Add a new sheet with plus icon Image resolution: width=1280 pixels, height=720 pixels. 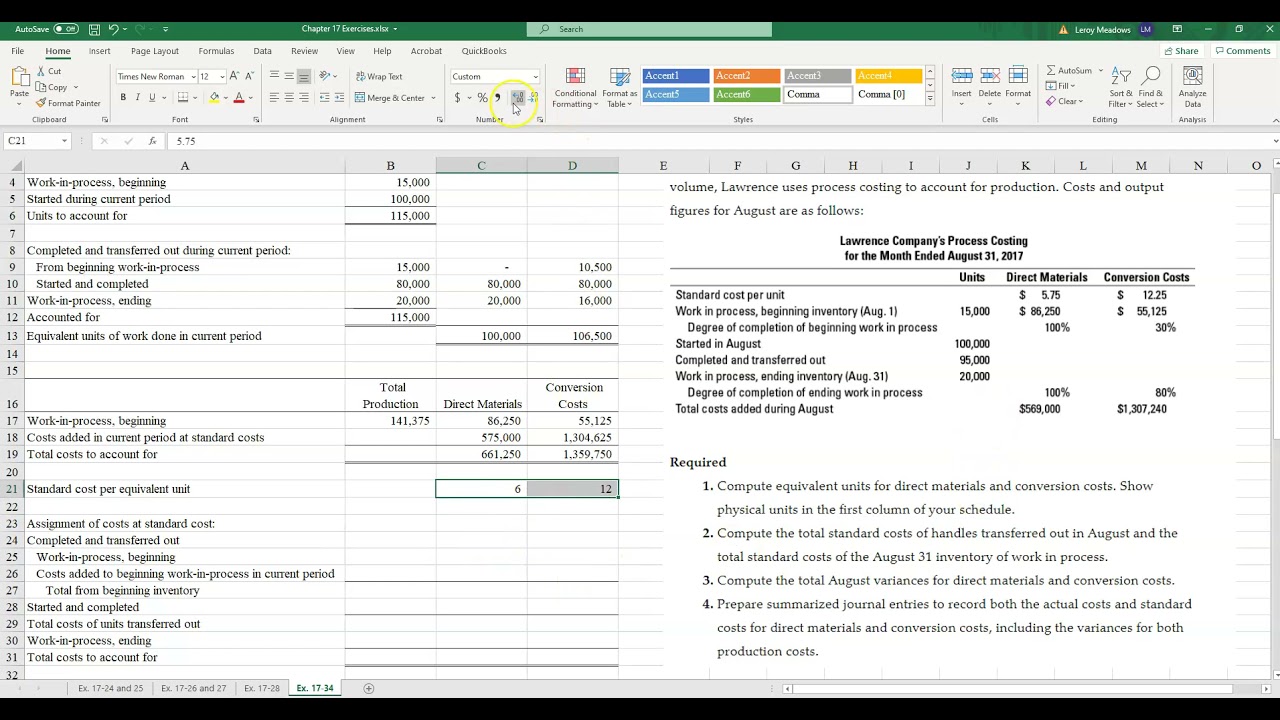tap(369, 688)
